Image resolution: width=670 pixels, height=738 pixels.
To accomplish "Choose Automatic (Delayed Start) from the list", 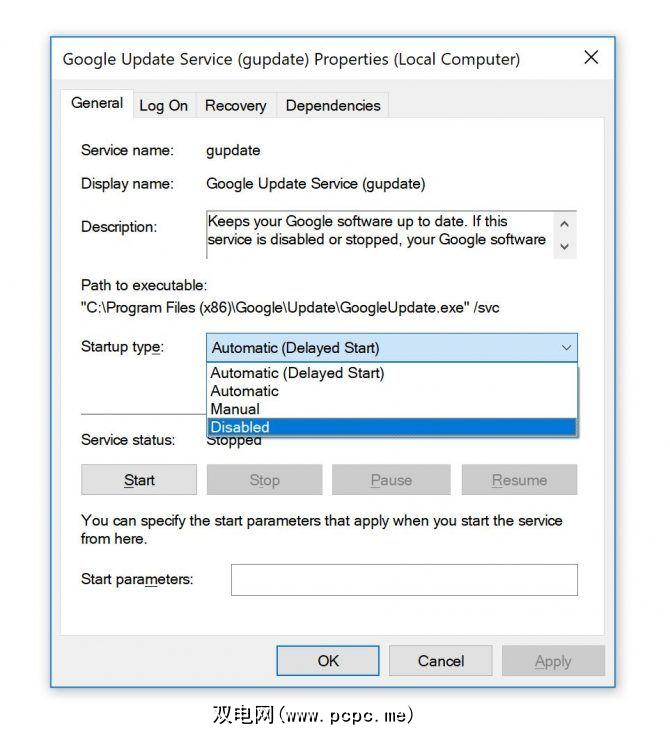I will (392, 373).
